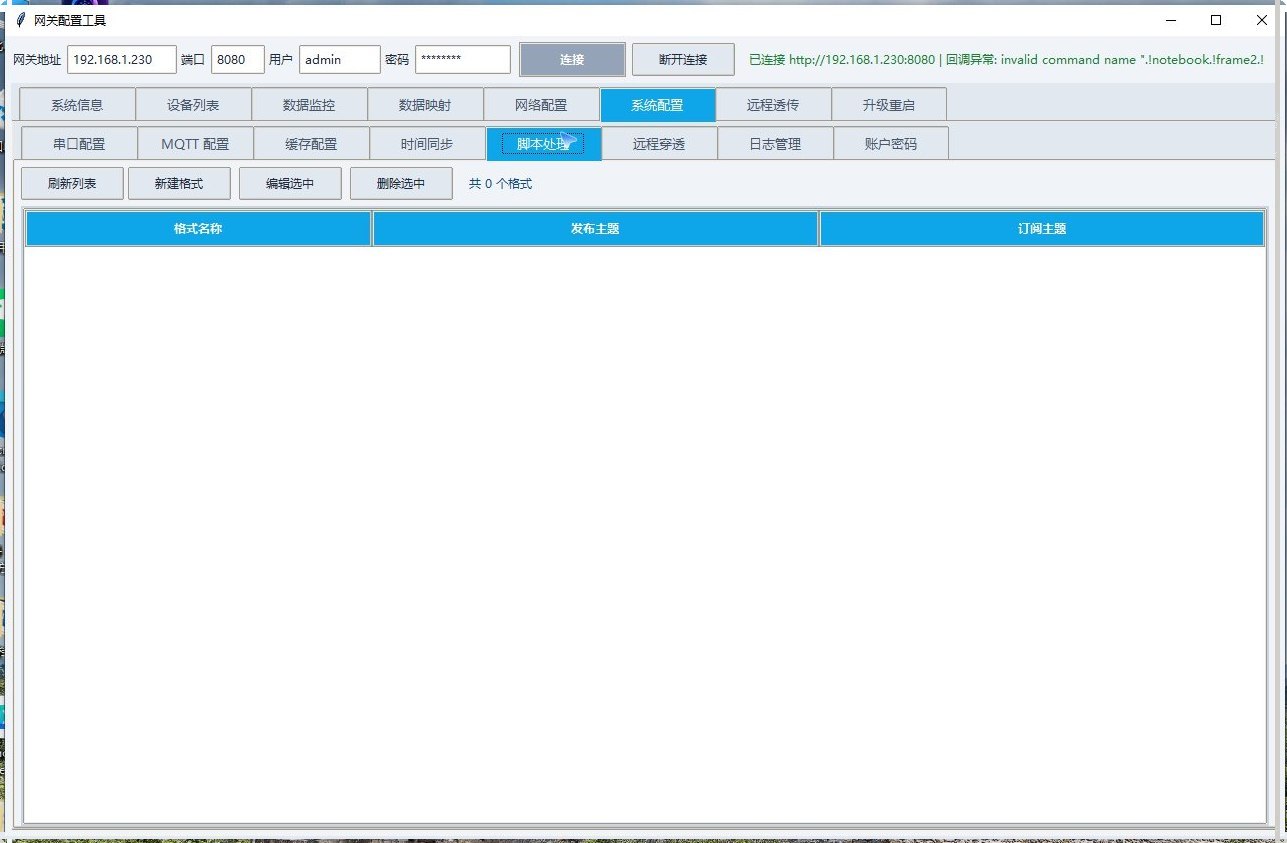The height and width of the screenshot is (843, 1287).
Task: Click the 已连接 status message text
Action: tap(1007, 59)
